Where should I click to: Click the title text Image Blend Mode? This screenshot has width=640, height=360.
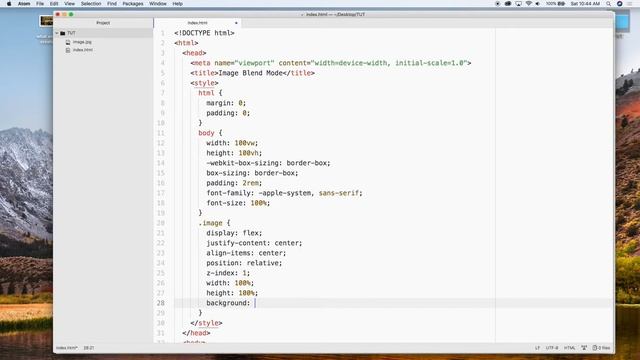pyautogui.click(x=251, y=73)
